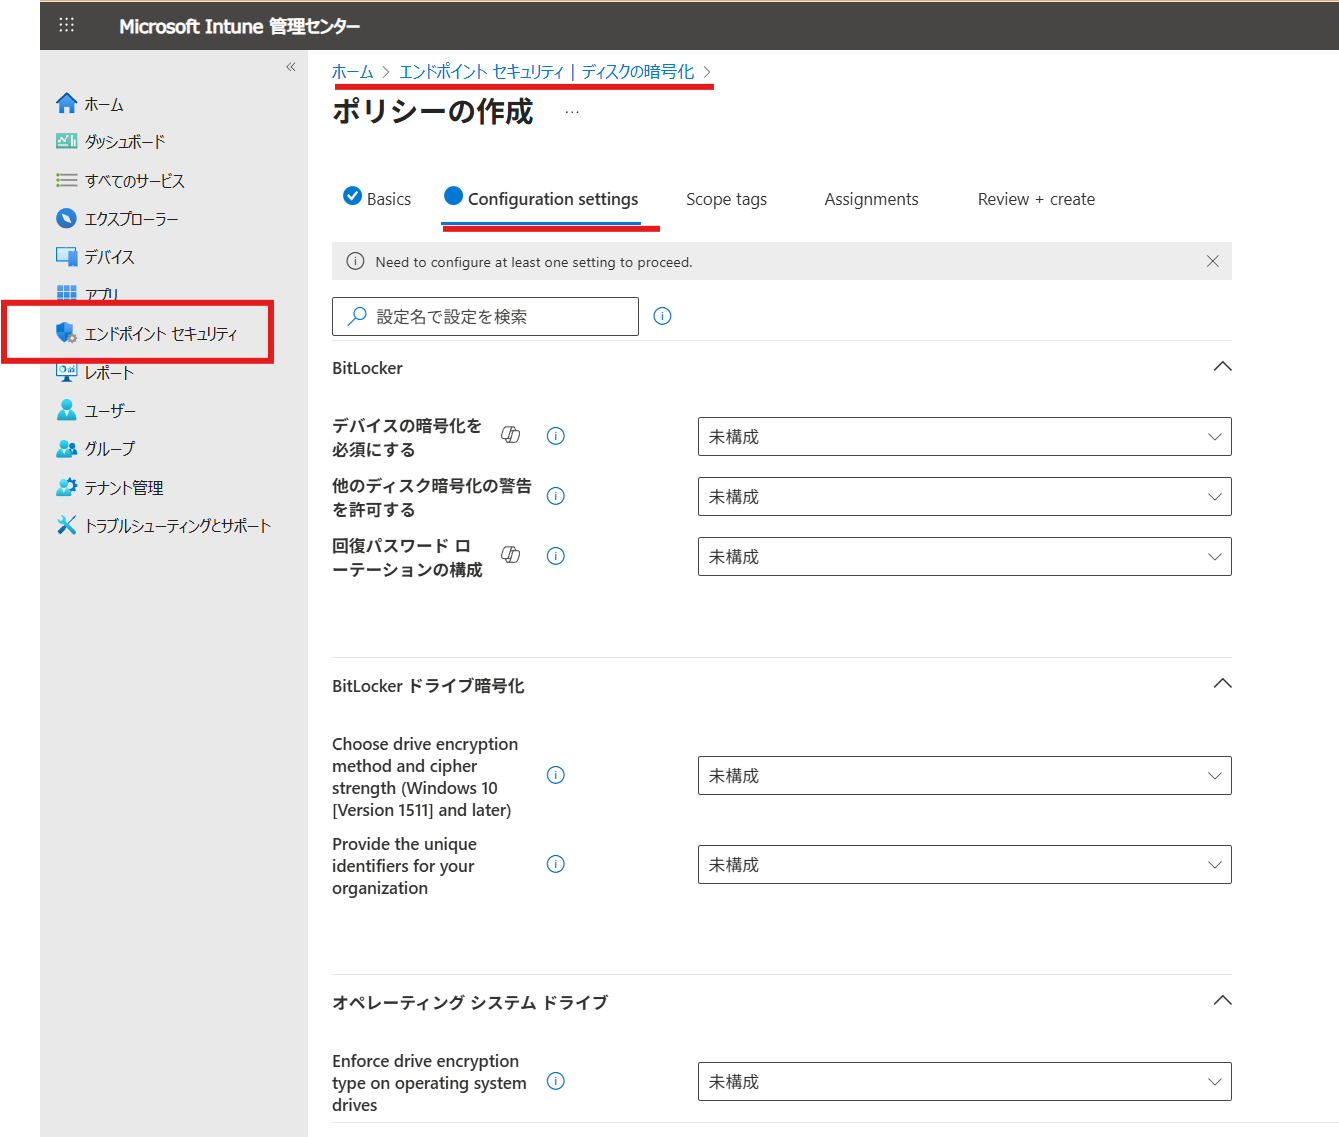The width and height of the screenshot is (1339, 1137).
Task: Click the Users person icon
Action: (67, 410)
